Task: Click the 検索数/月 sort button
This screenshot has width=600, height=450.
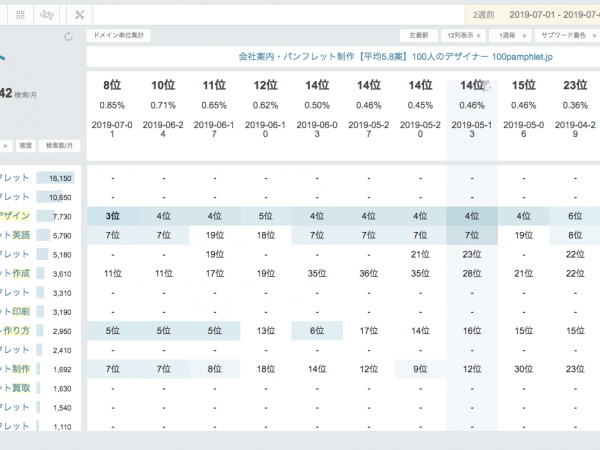Action: tap(59, 146)
